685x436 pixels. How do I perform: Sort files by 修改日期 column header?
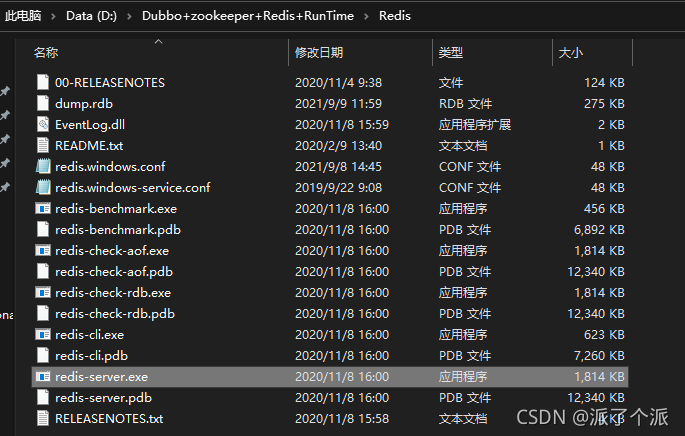319,53
